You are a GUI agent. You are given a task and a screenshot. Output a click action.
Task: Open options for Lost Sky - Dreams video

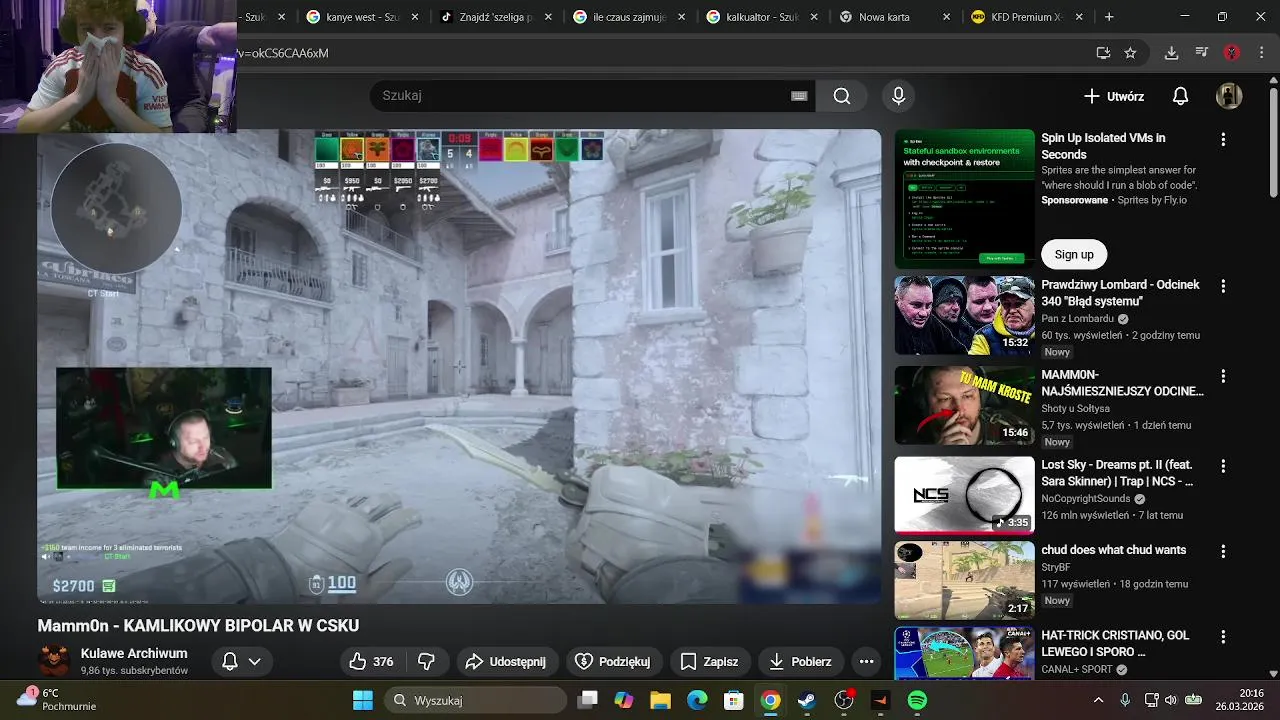[x=1222, y=467]
